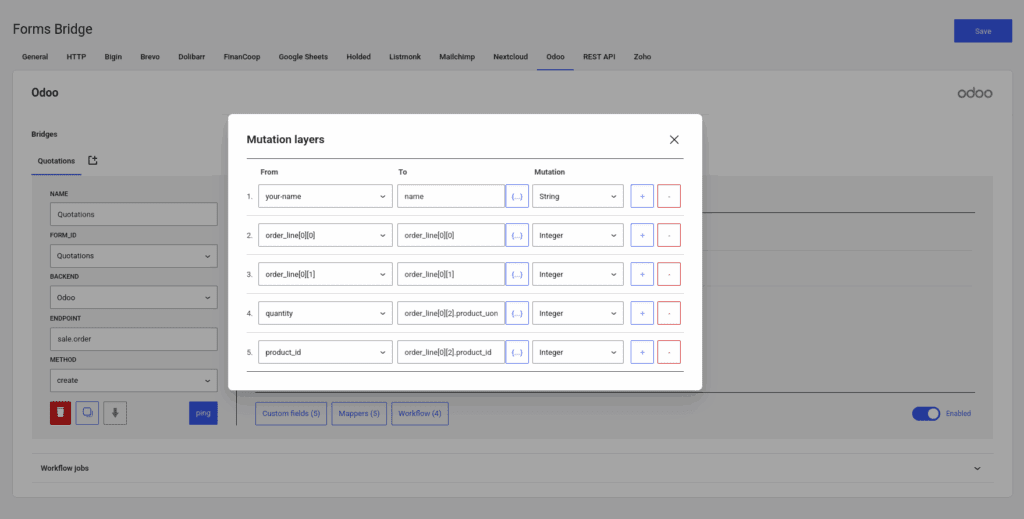The width and height of the screenshot is (1024, 519).
Task: Switch to the Brevo tab
Action: pyautogui.click(x=150, y=57)
